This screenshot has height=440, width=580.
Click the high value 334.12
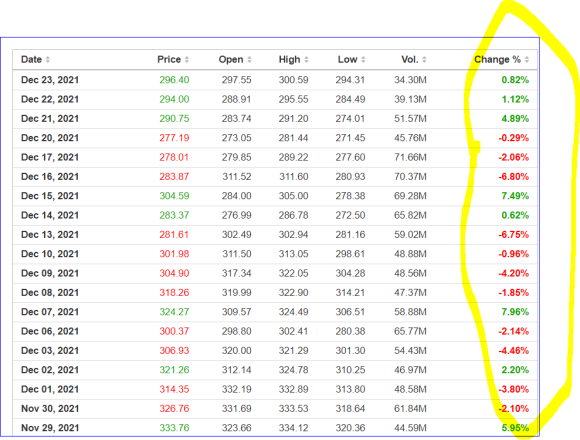(x=293, y=428)
